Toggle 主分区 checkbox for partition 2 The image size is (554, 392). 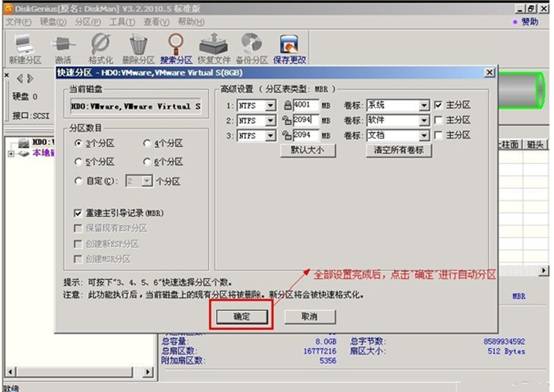coord(438,120)
